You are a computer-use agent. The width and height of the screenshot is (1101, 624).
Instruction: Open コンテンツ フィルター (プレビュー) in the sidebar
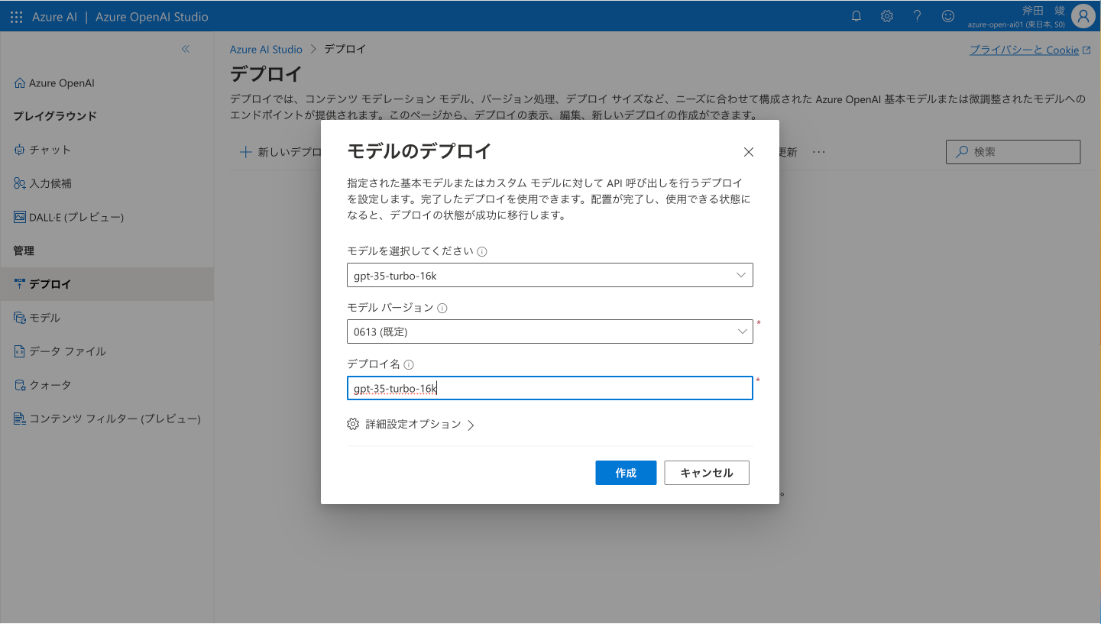[107, 418]
